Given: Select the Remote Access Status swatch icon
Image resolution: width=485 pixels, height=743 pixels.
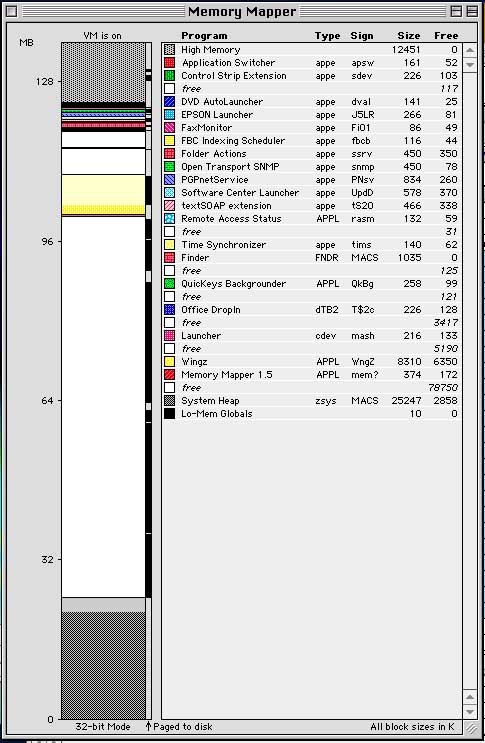Looking at the screenshot, I should [x=169, y=218].
